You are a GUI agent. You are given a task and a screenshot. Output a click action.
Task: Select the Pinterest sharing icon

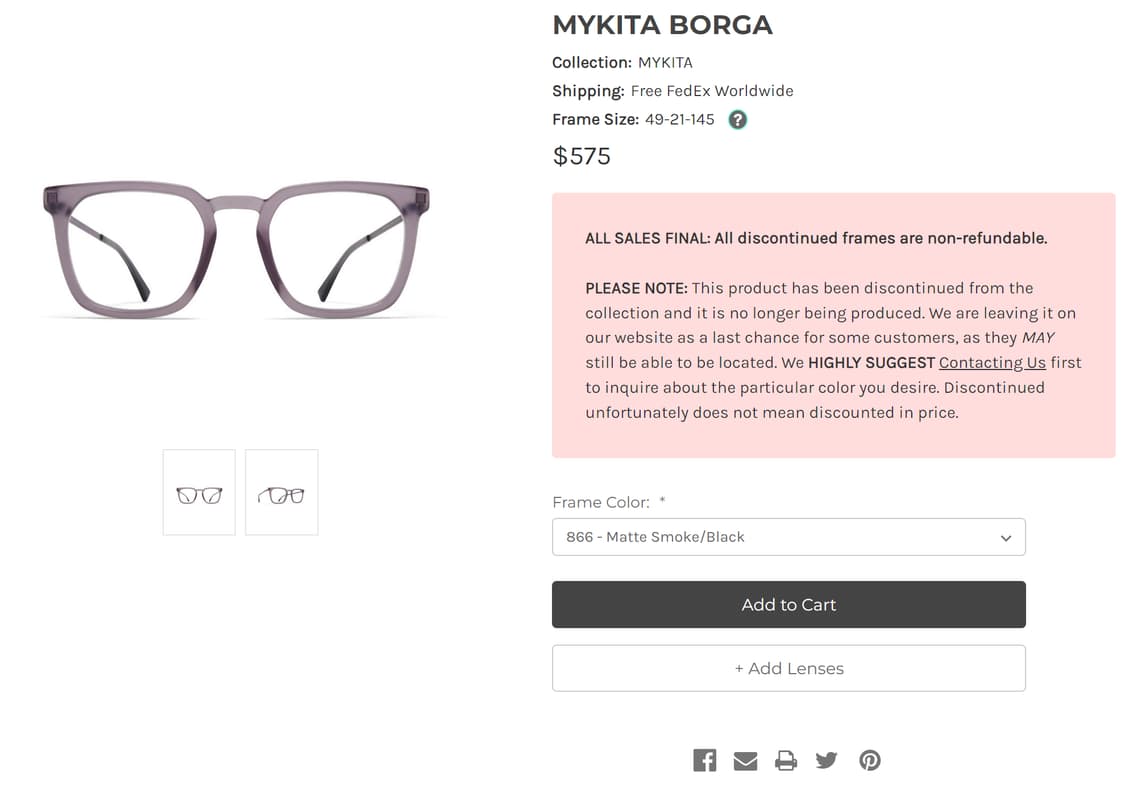coord(869,760)
